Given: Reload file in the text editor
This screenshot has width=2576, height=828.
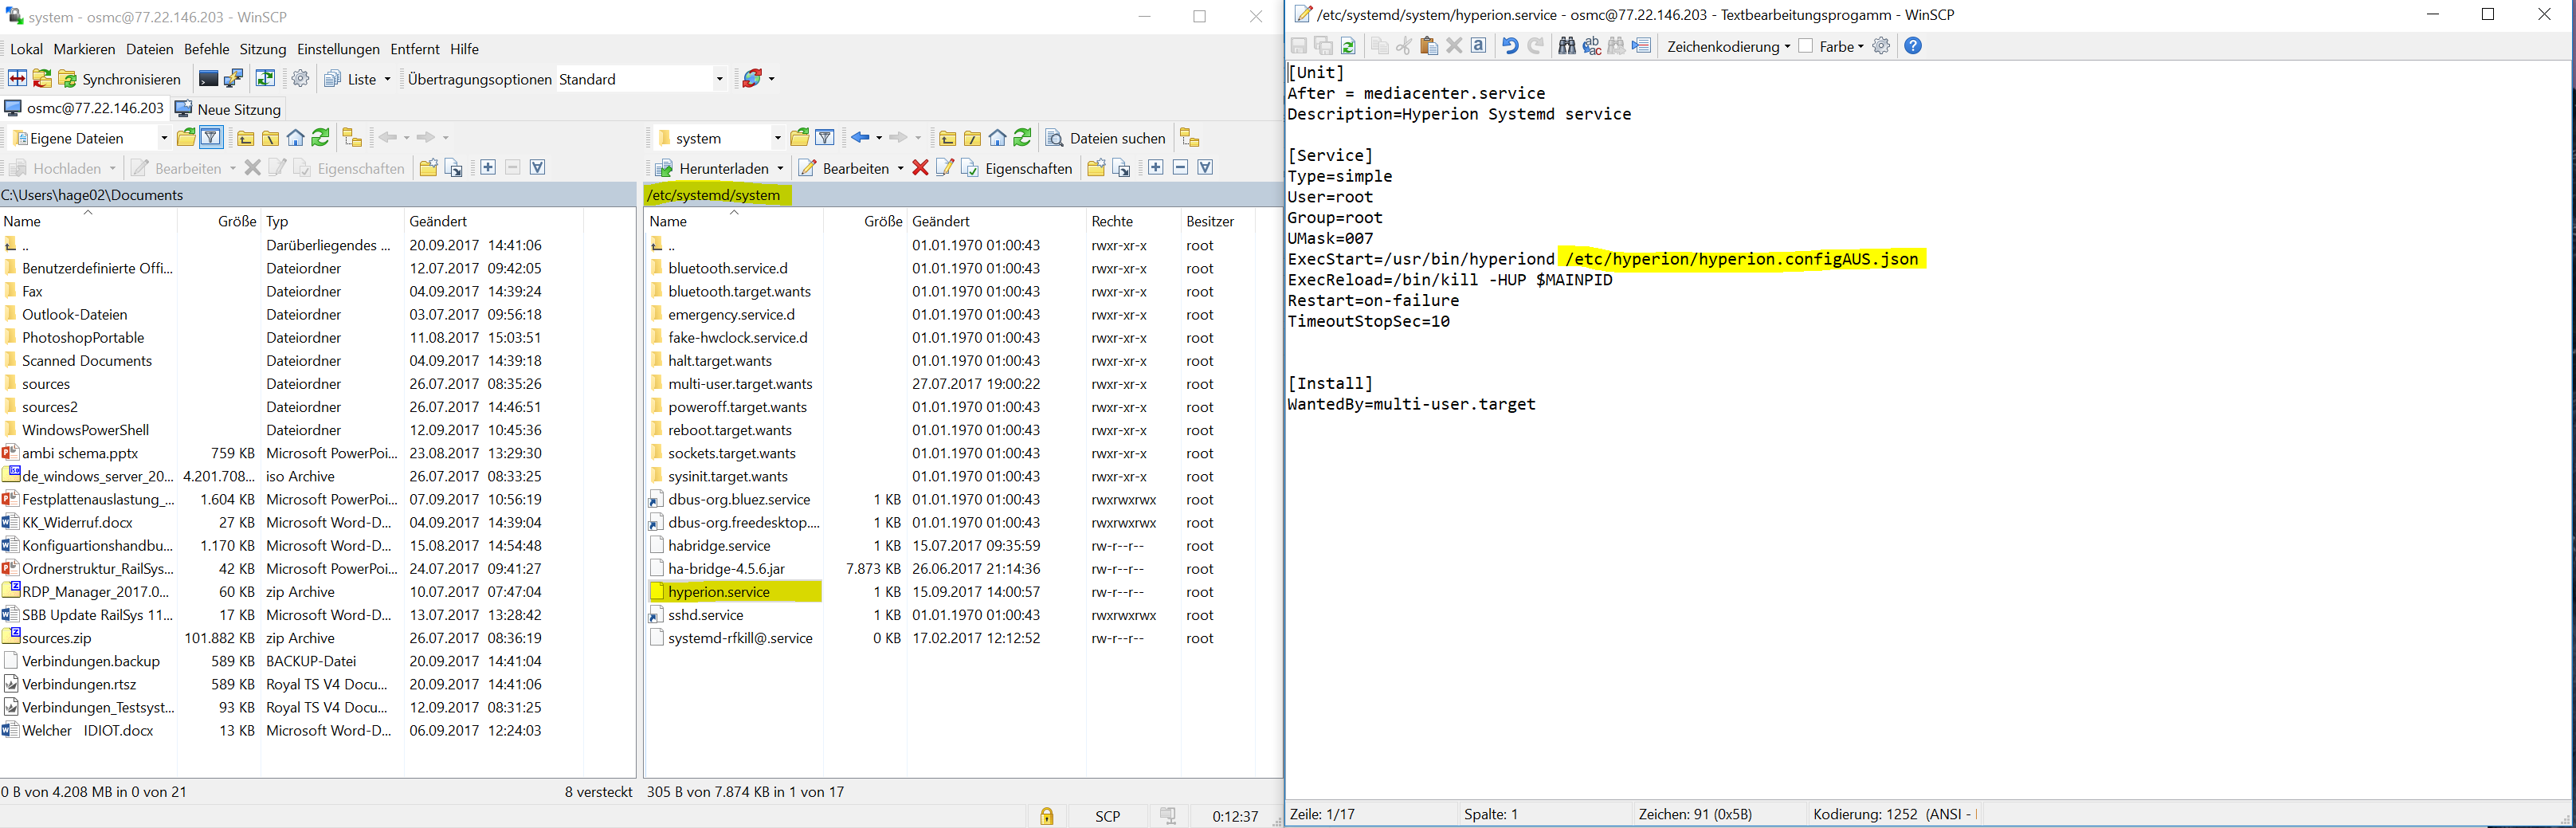Looking at the screenshot, I should (1348, 46).
